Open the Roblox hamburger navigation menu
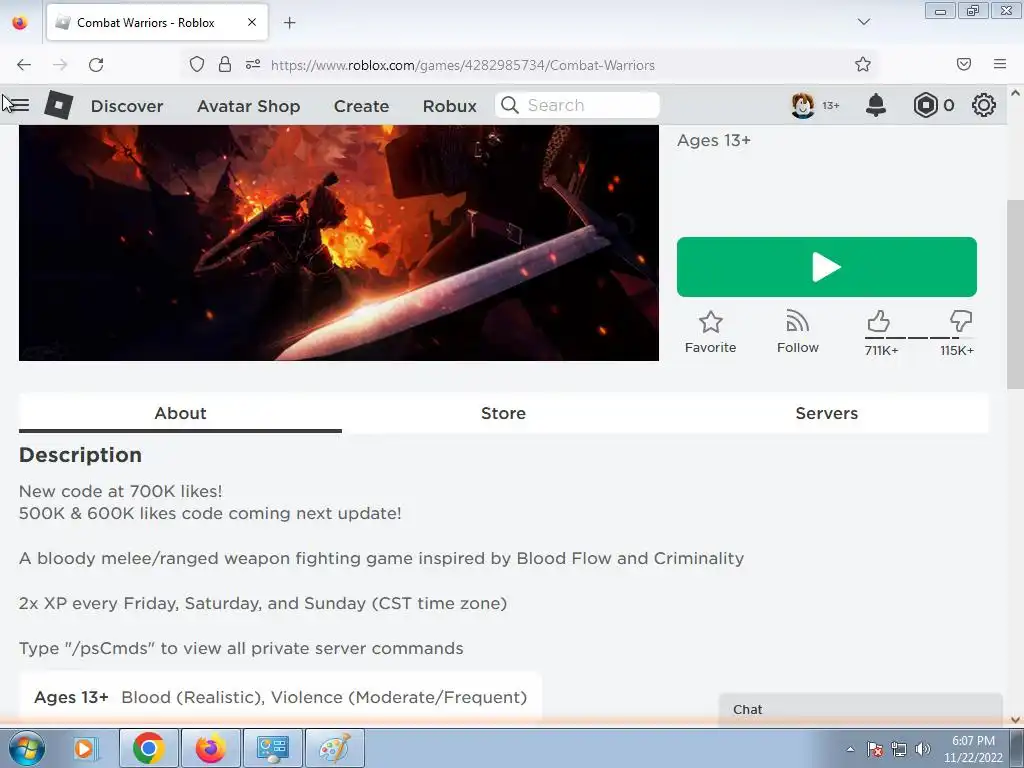This screenshot has height=768, width=1024. [19, 104]
